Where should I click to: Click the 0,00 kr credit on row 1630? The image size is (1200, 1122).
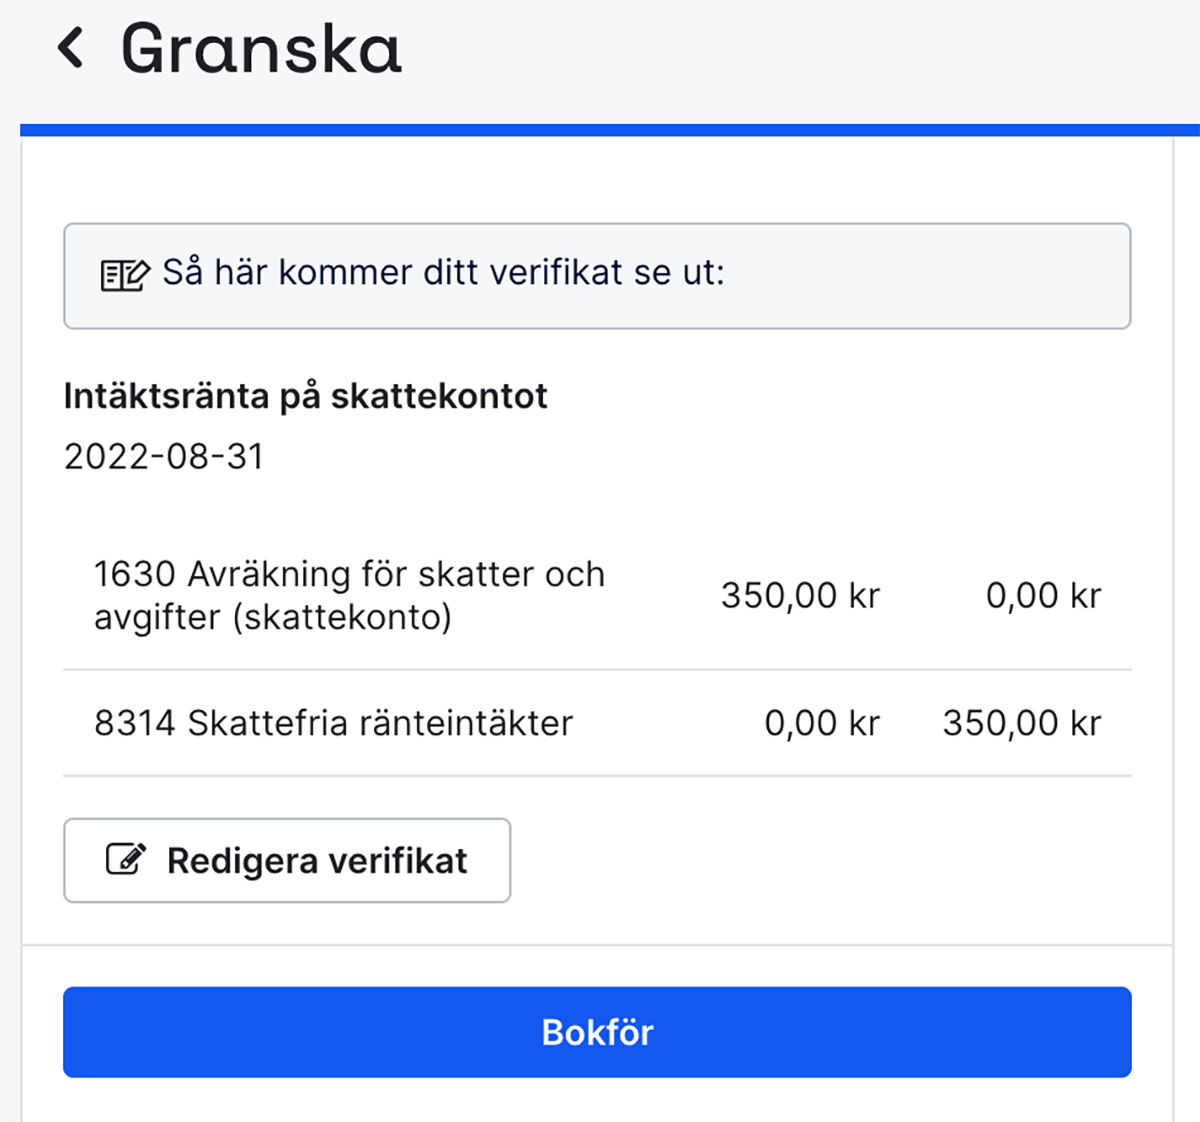click(1044, 595)
